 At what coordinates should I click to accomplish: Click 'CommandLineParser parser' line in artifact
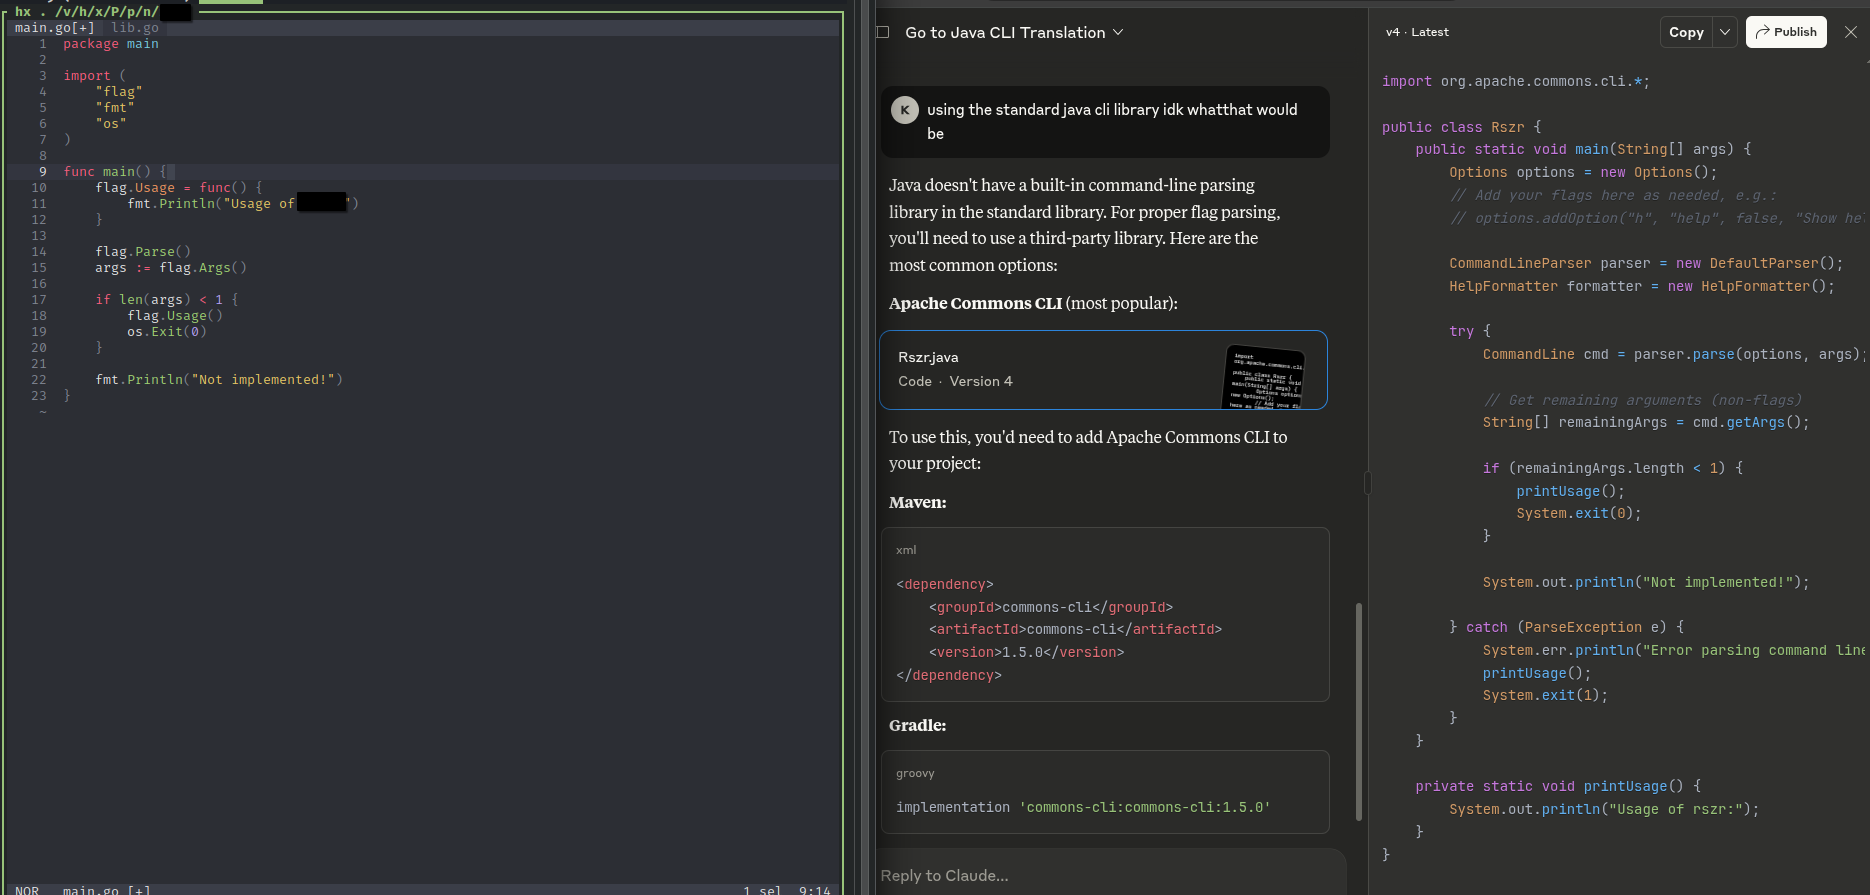[1646, 263]
